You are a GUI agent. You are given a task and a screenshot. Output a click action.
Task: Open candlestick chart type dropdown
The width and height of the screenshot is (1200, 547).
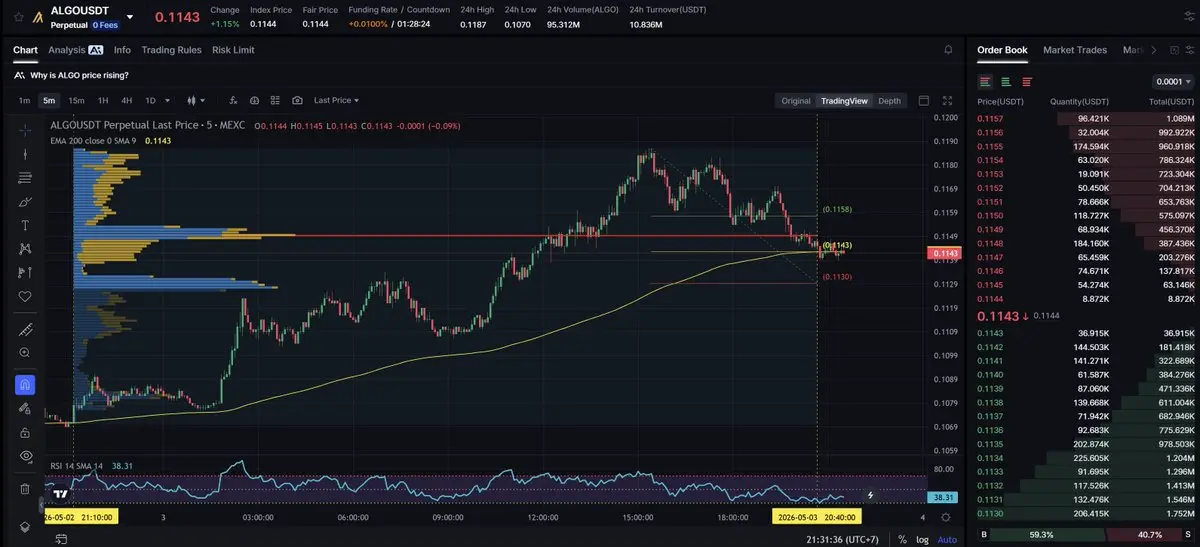click(196, 100)
